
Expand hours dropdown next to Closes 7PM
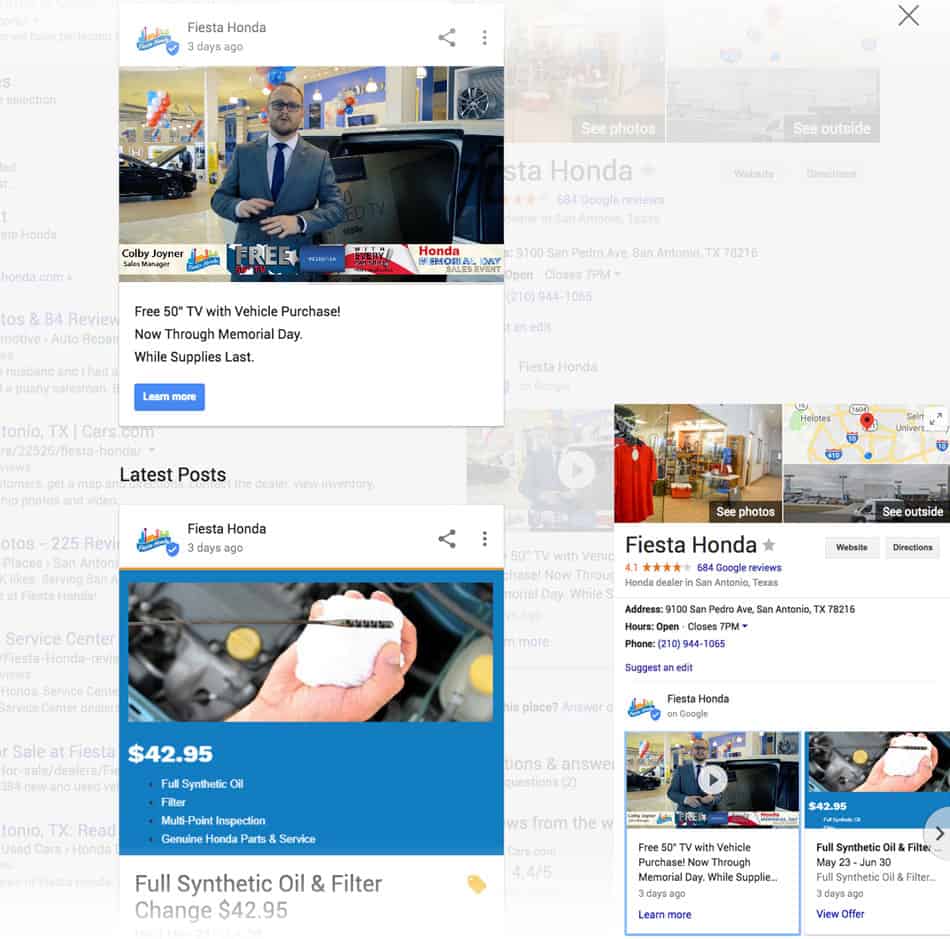745,626
